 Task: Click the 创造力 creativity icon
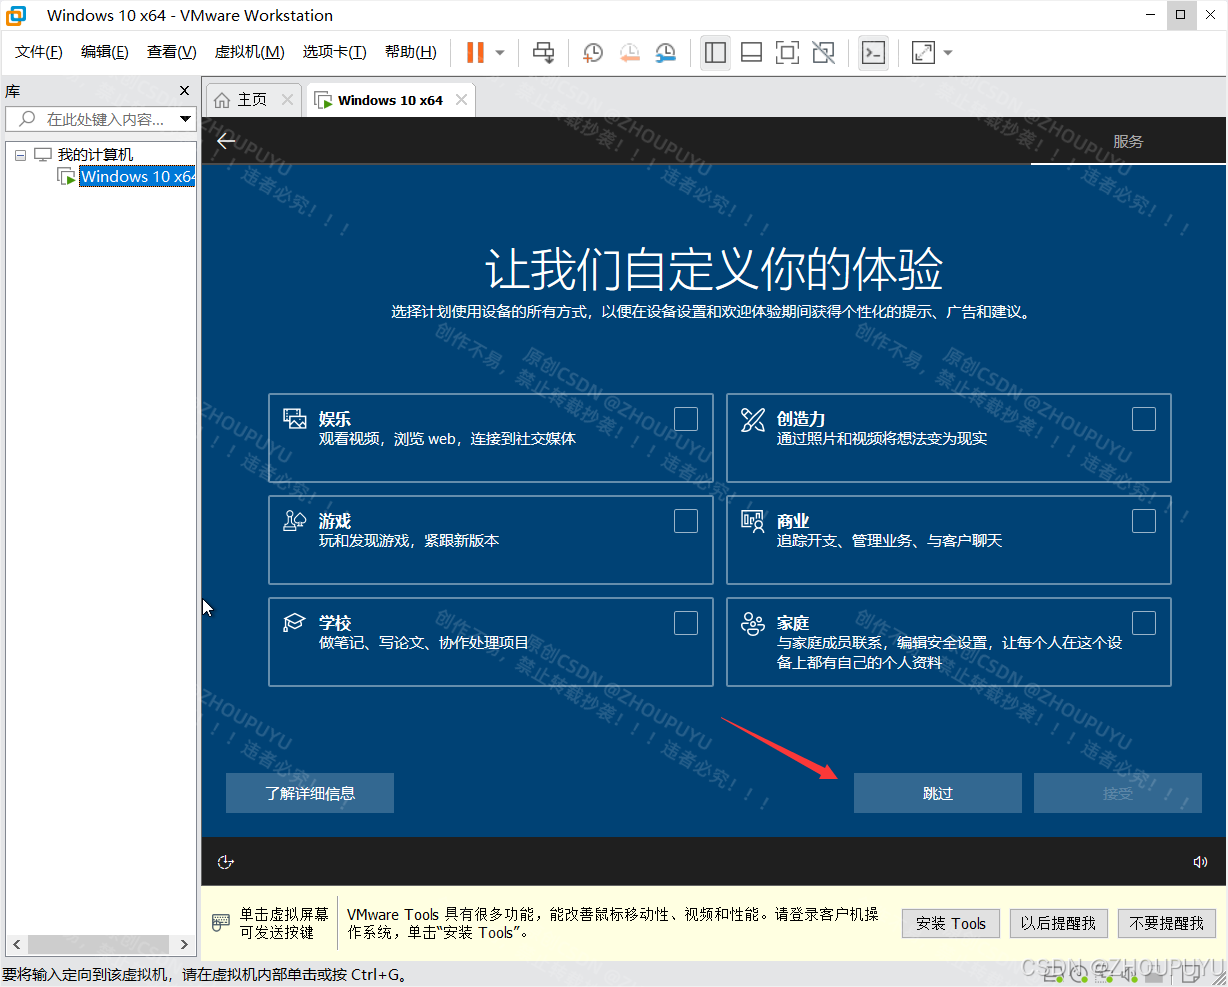point(753,419)
